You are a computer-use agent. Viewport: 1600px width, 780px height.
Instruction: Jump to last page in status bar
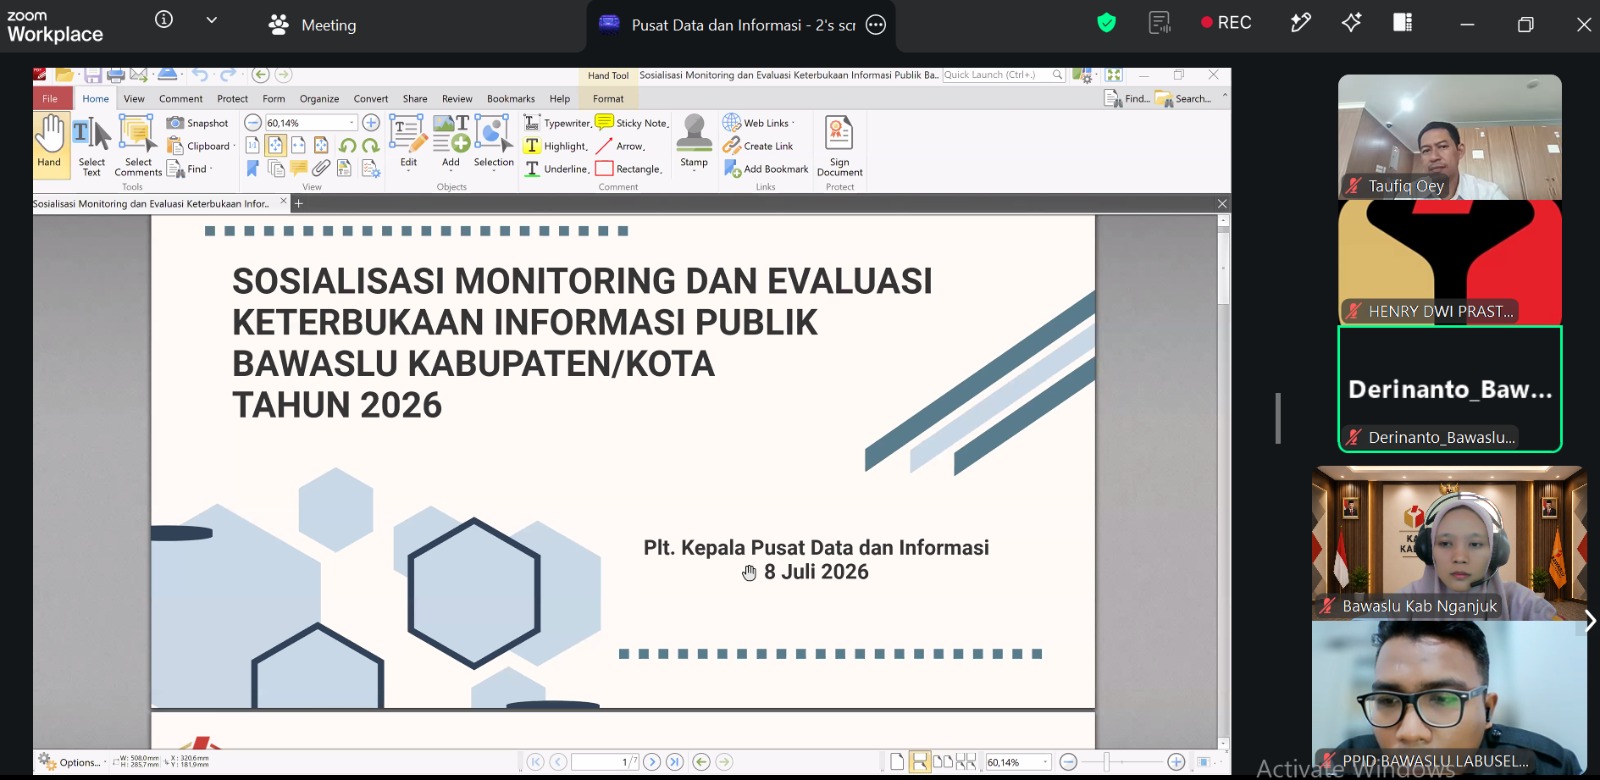click(675, 762)
